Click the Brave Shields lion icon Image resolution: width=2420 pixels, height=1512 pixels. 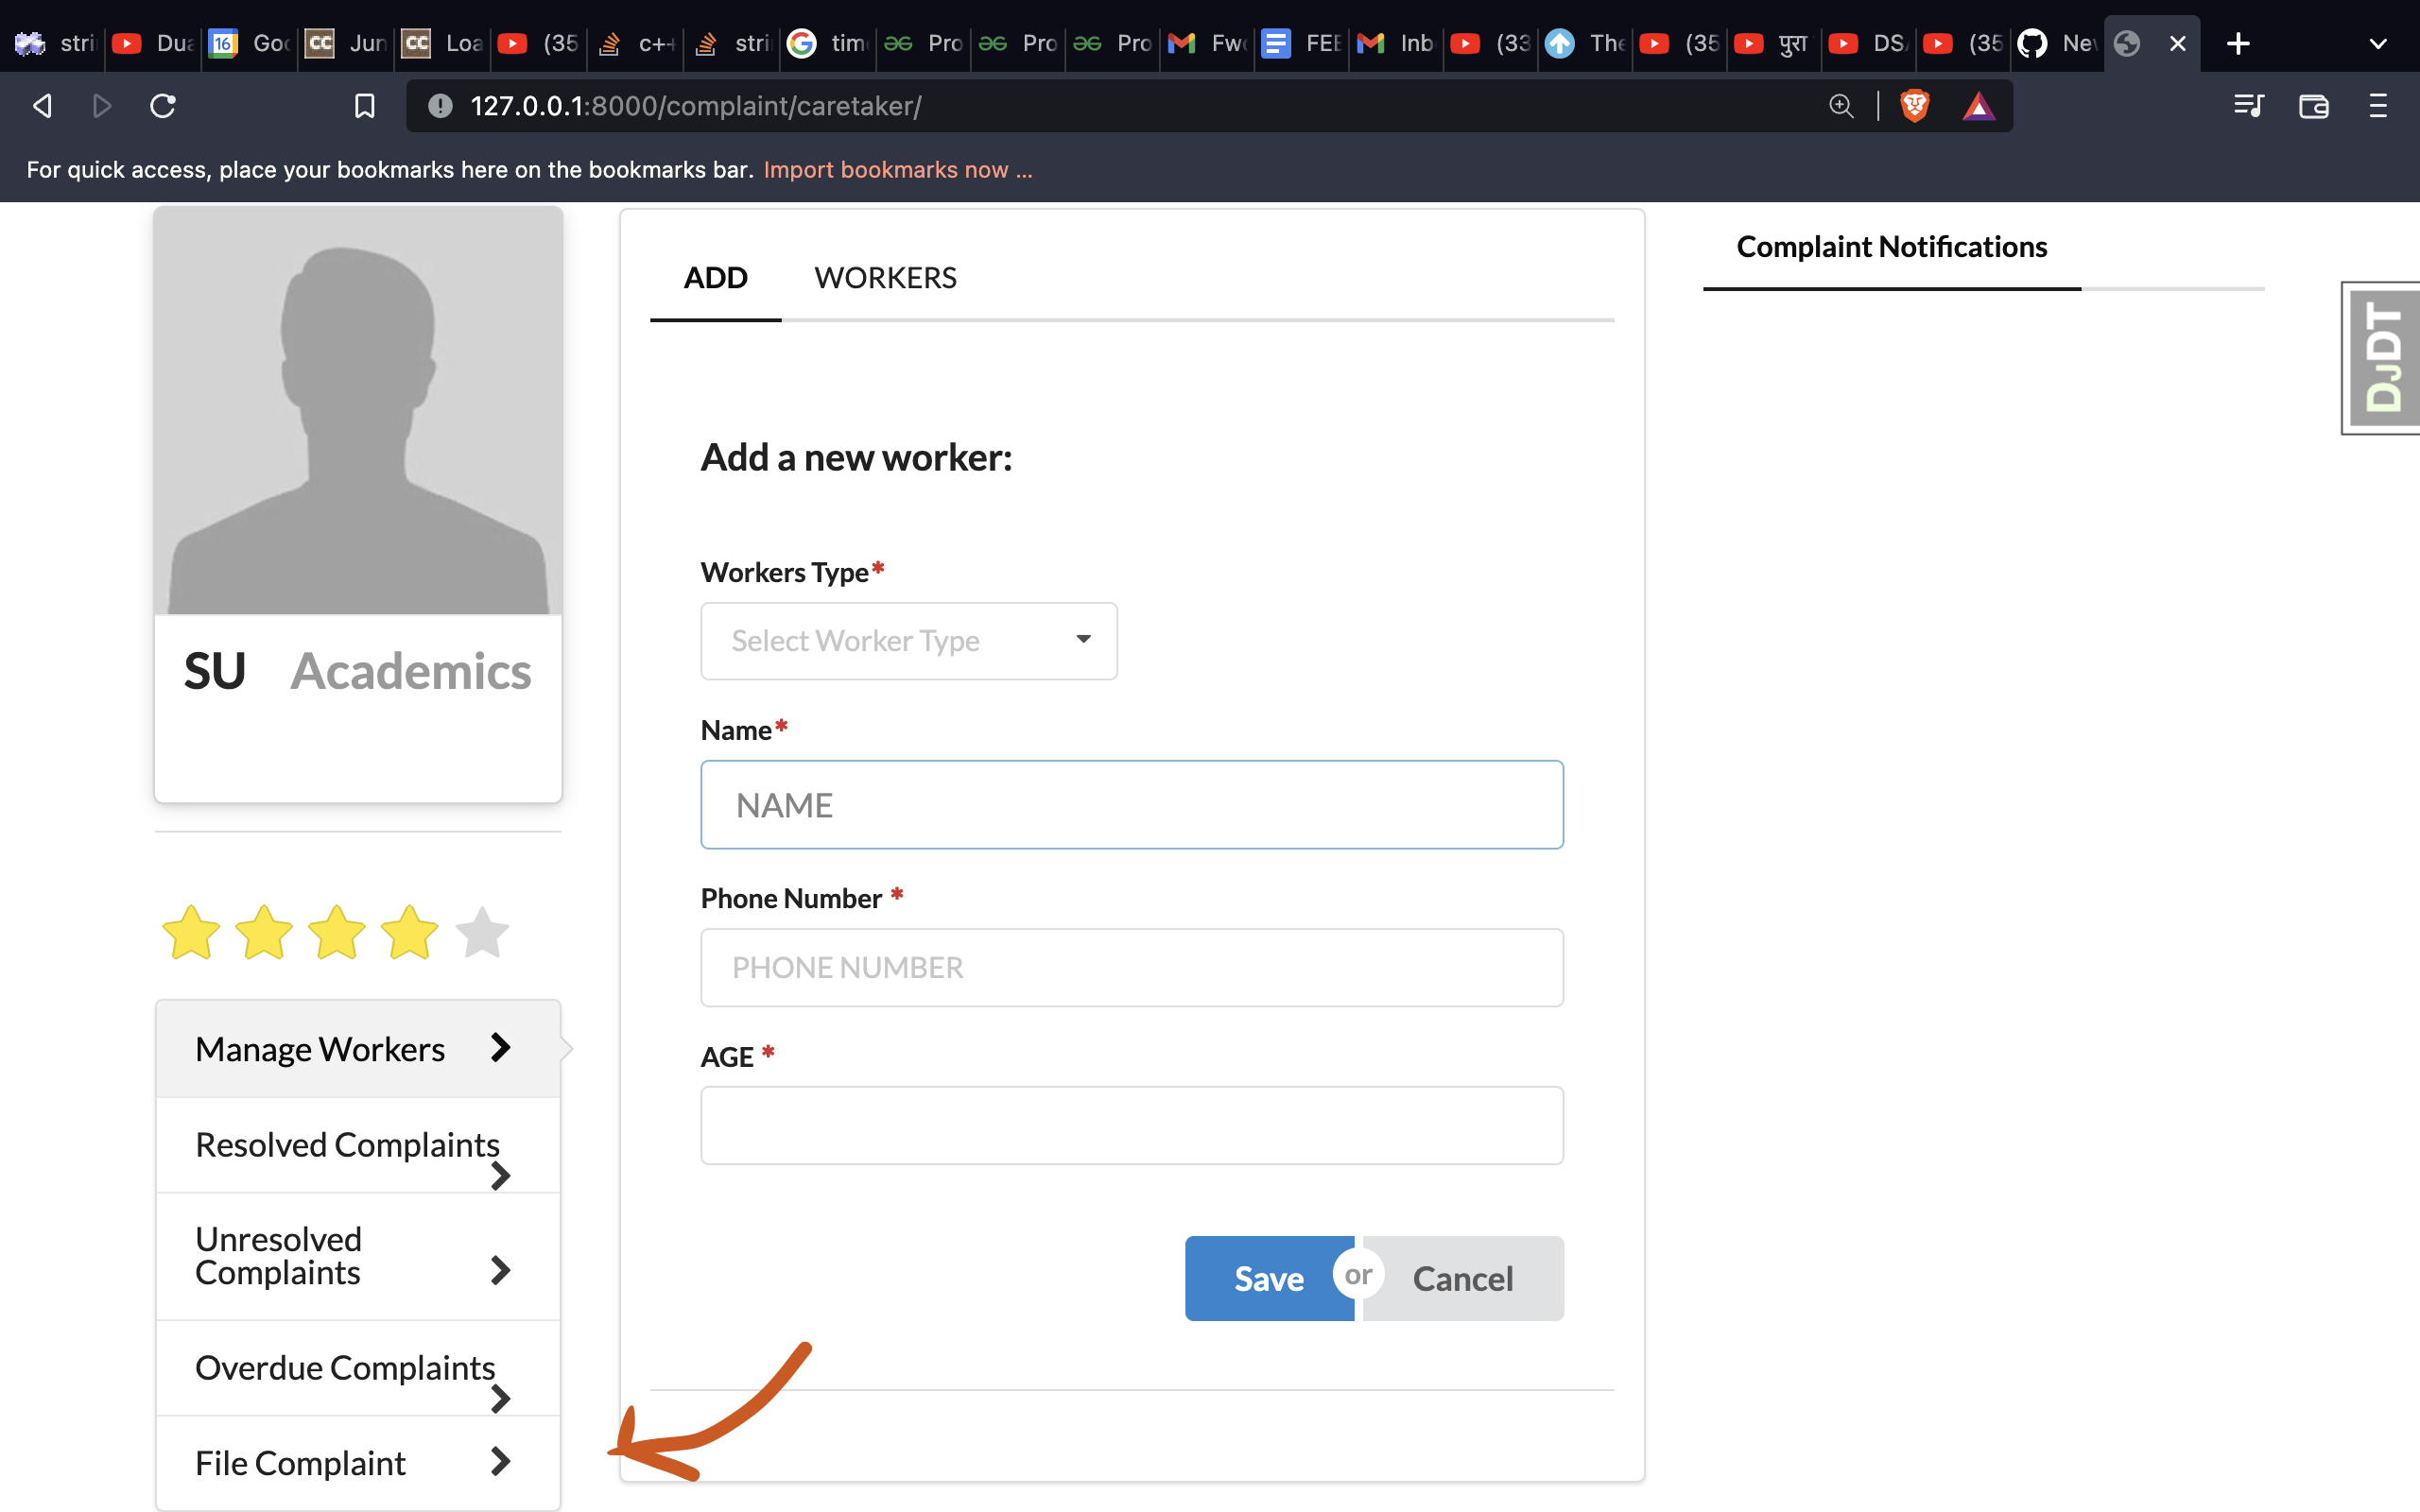[1916, 105]
